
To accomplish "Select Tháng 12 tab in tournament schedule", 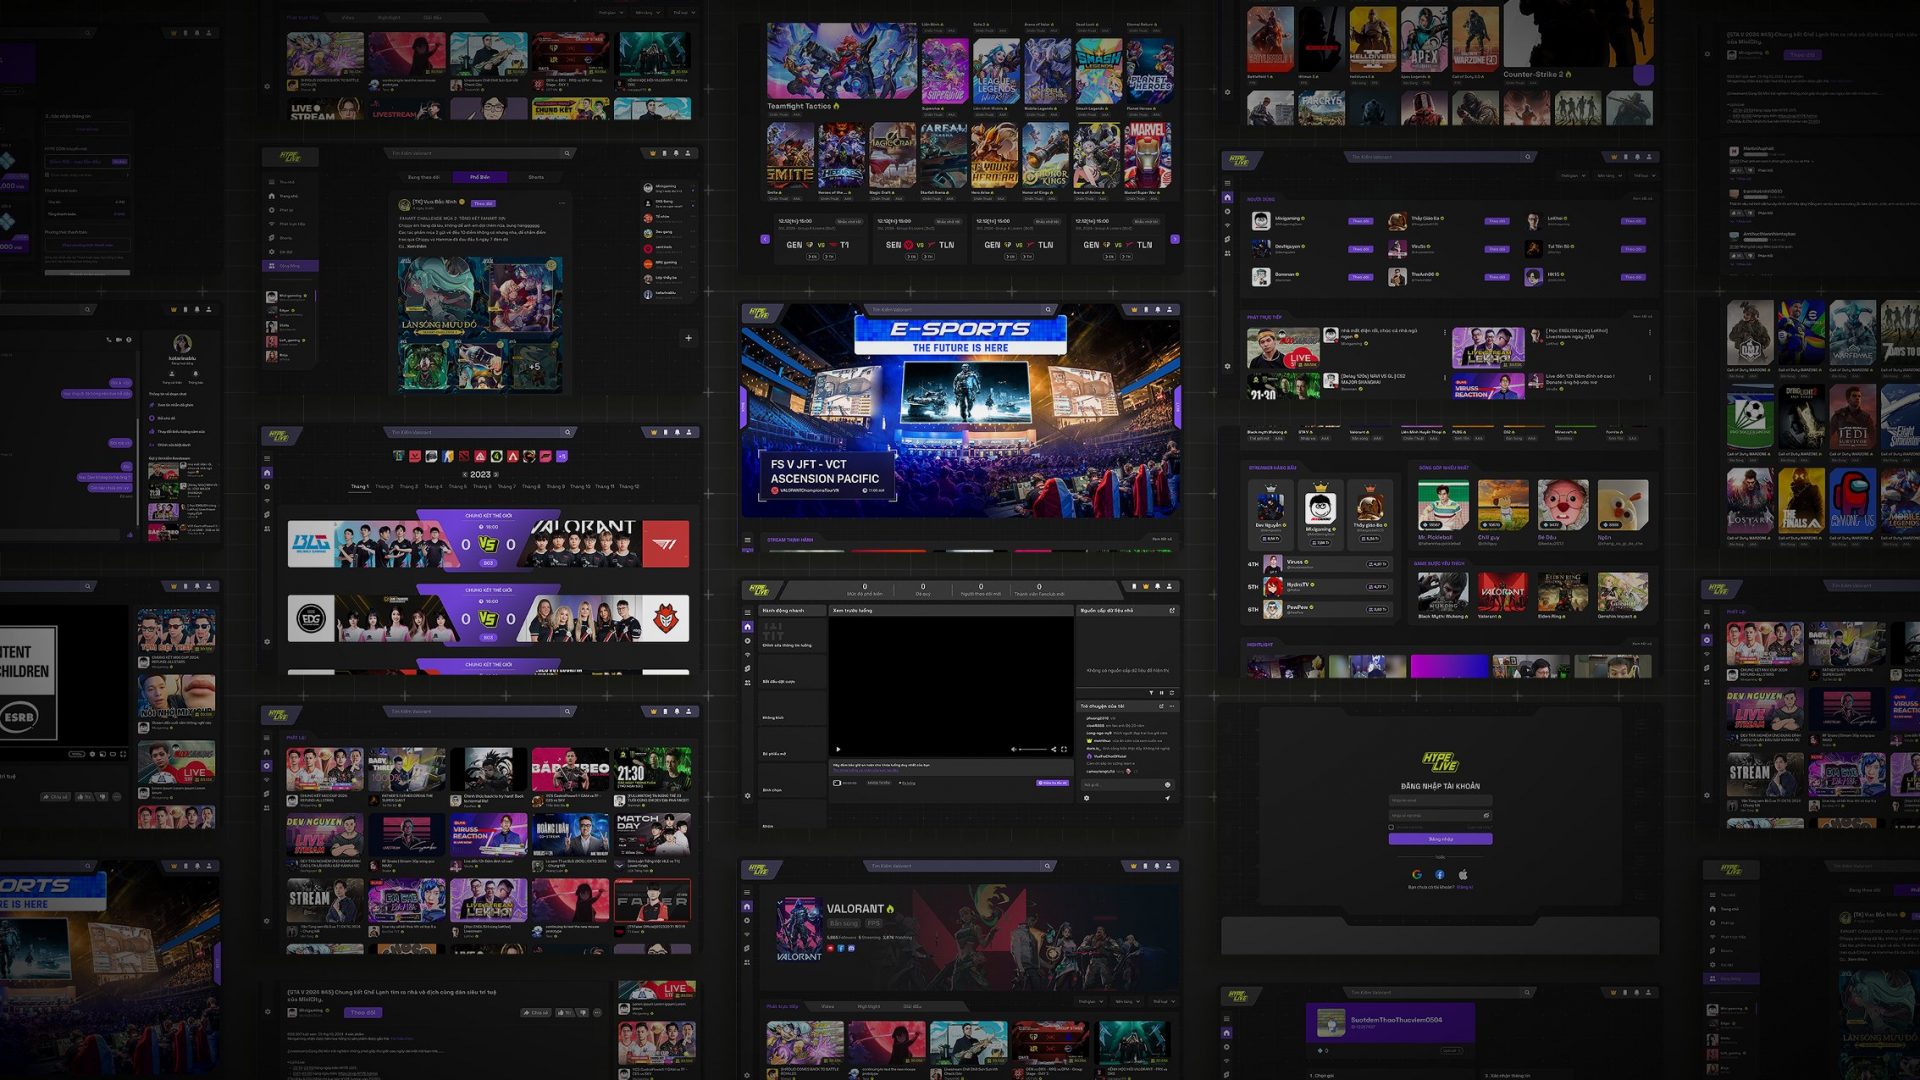I will click(629, 487).
